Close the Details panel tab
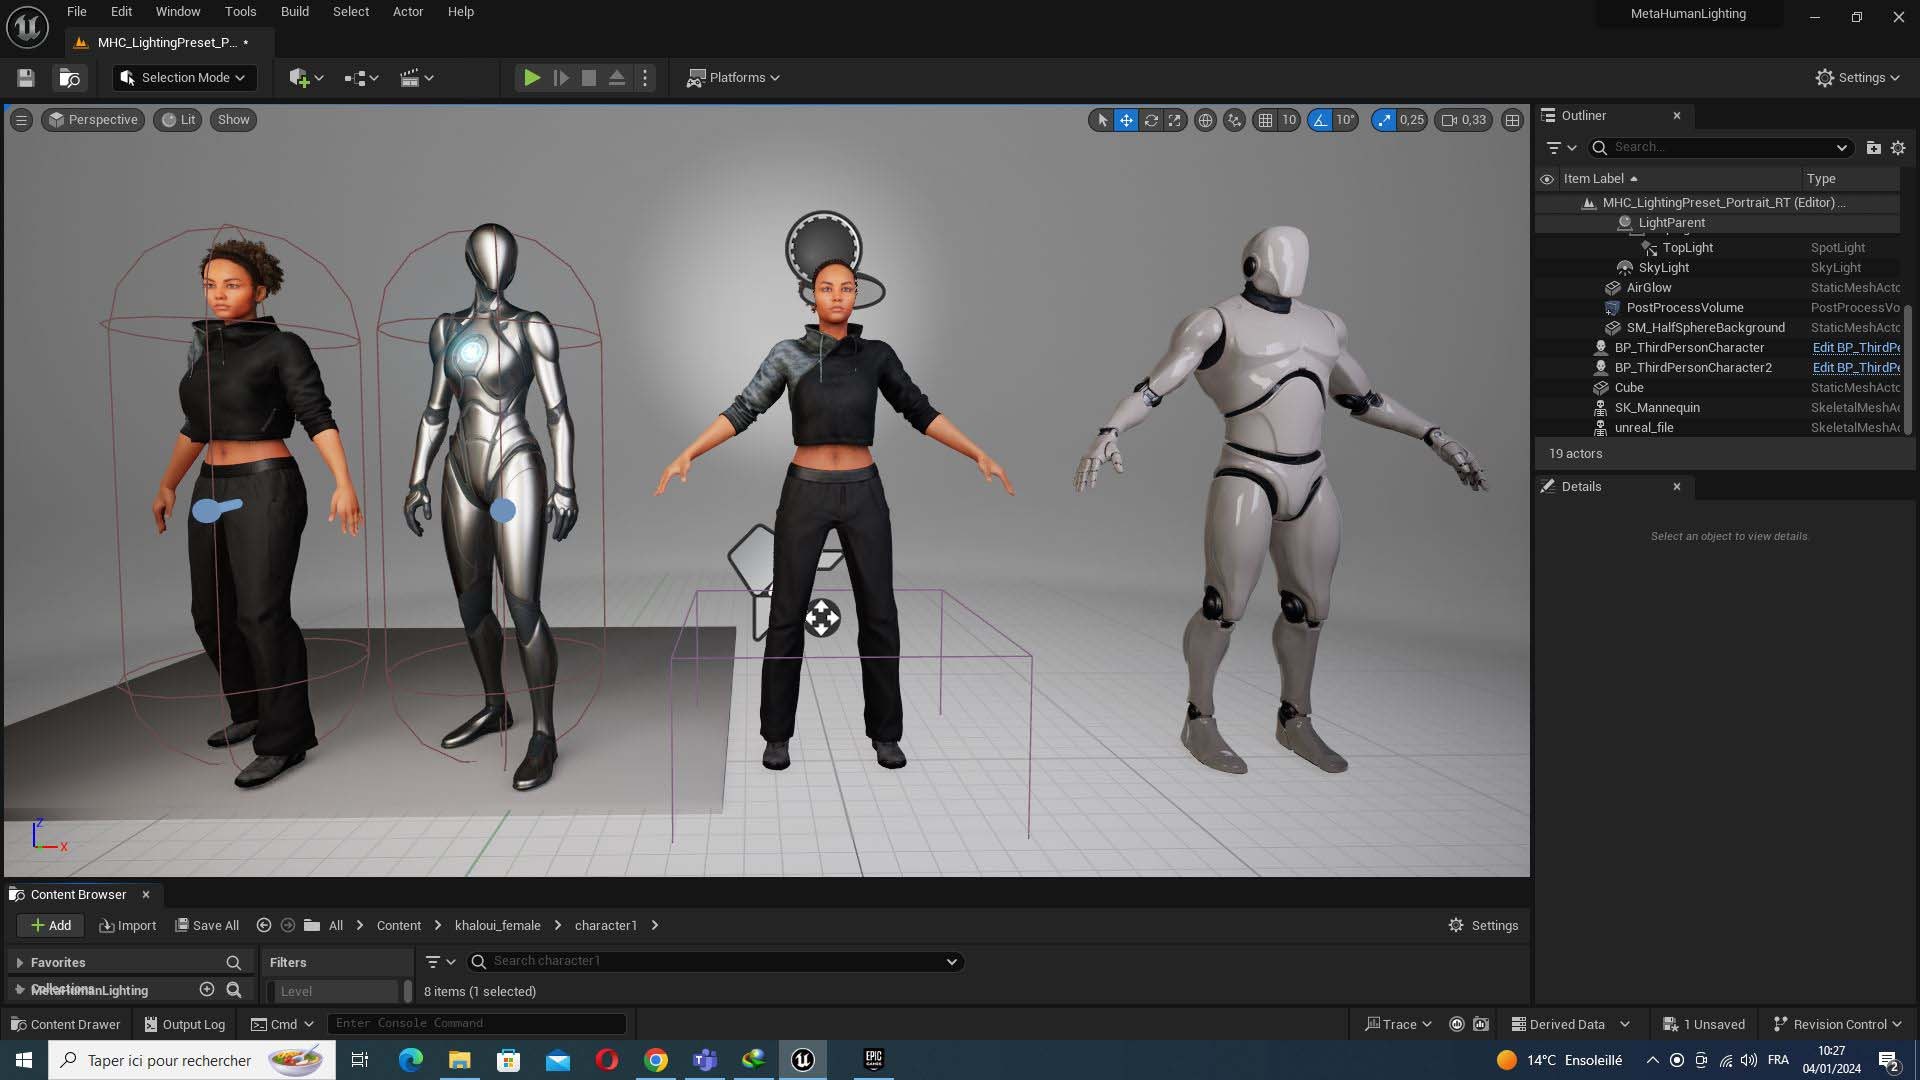 1677,487
